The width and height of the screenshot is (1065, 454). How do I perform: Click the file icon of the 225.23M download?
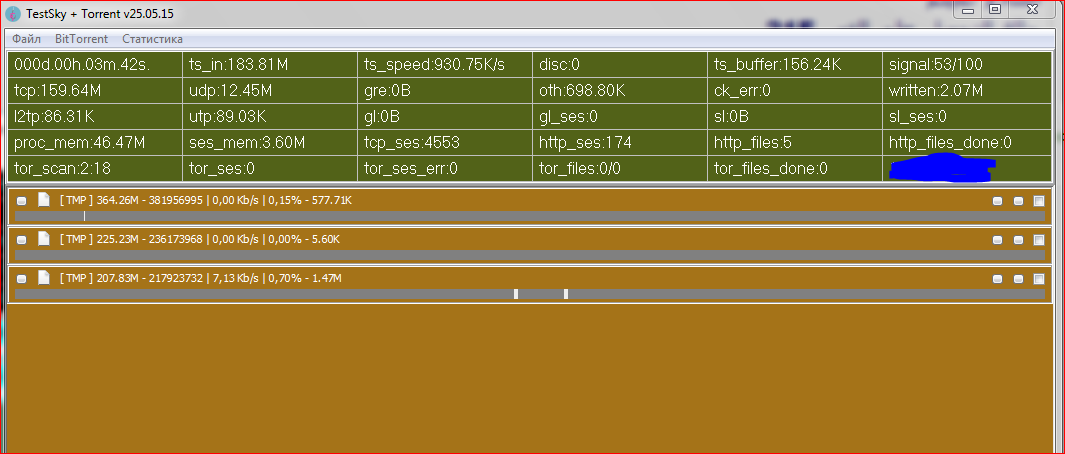(x=43, y=239)
